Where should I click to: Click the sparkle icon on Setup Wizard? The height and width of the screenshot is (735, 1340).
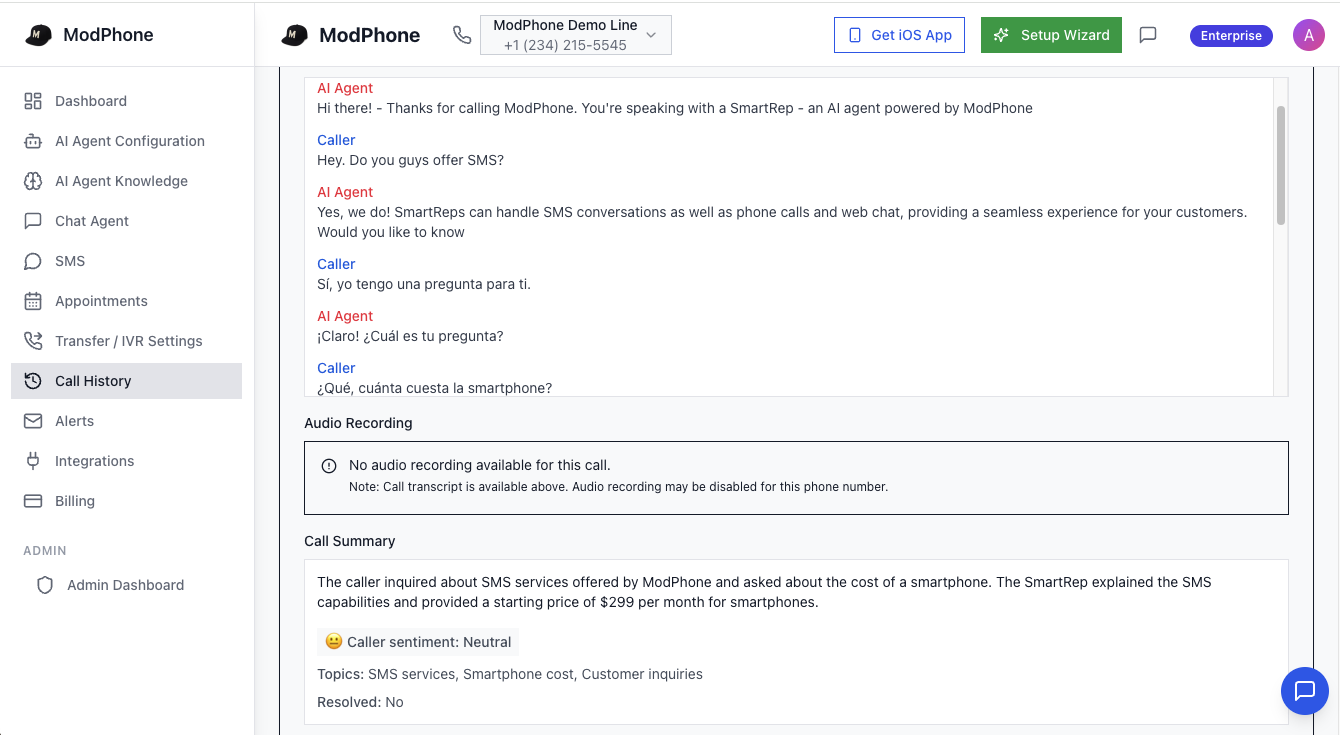[1001, 35]
